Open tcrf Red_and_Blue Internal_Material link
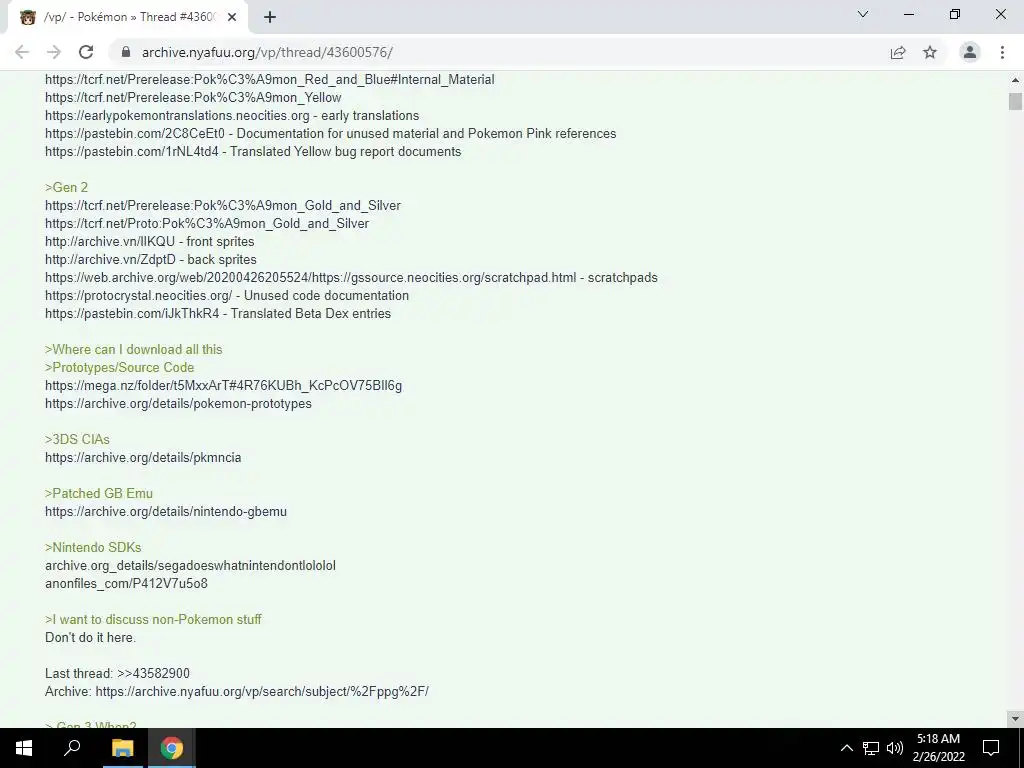This screenshot has width=1024, height=768. pos(270,80)
